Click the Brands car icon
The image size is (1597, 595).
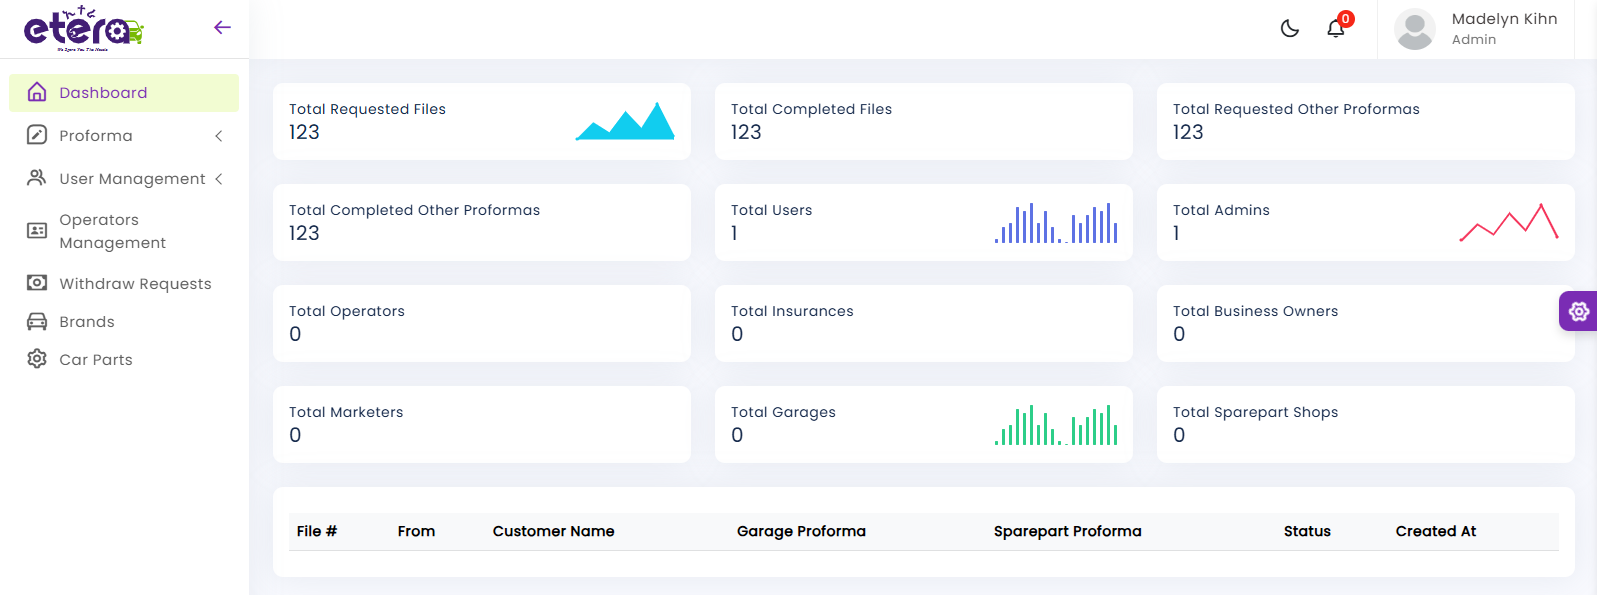click(x=37, y=321)
